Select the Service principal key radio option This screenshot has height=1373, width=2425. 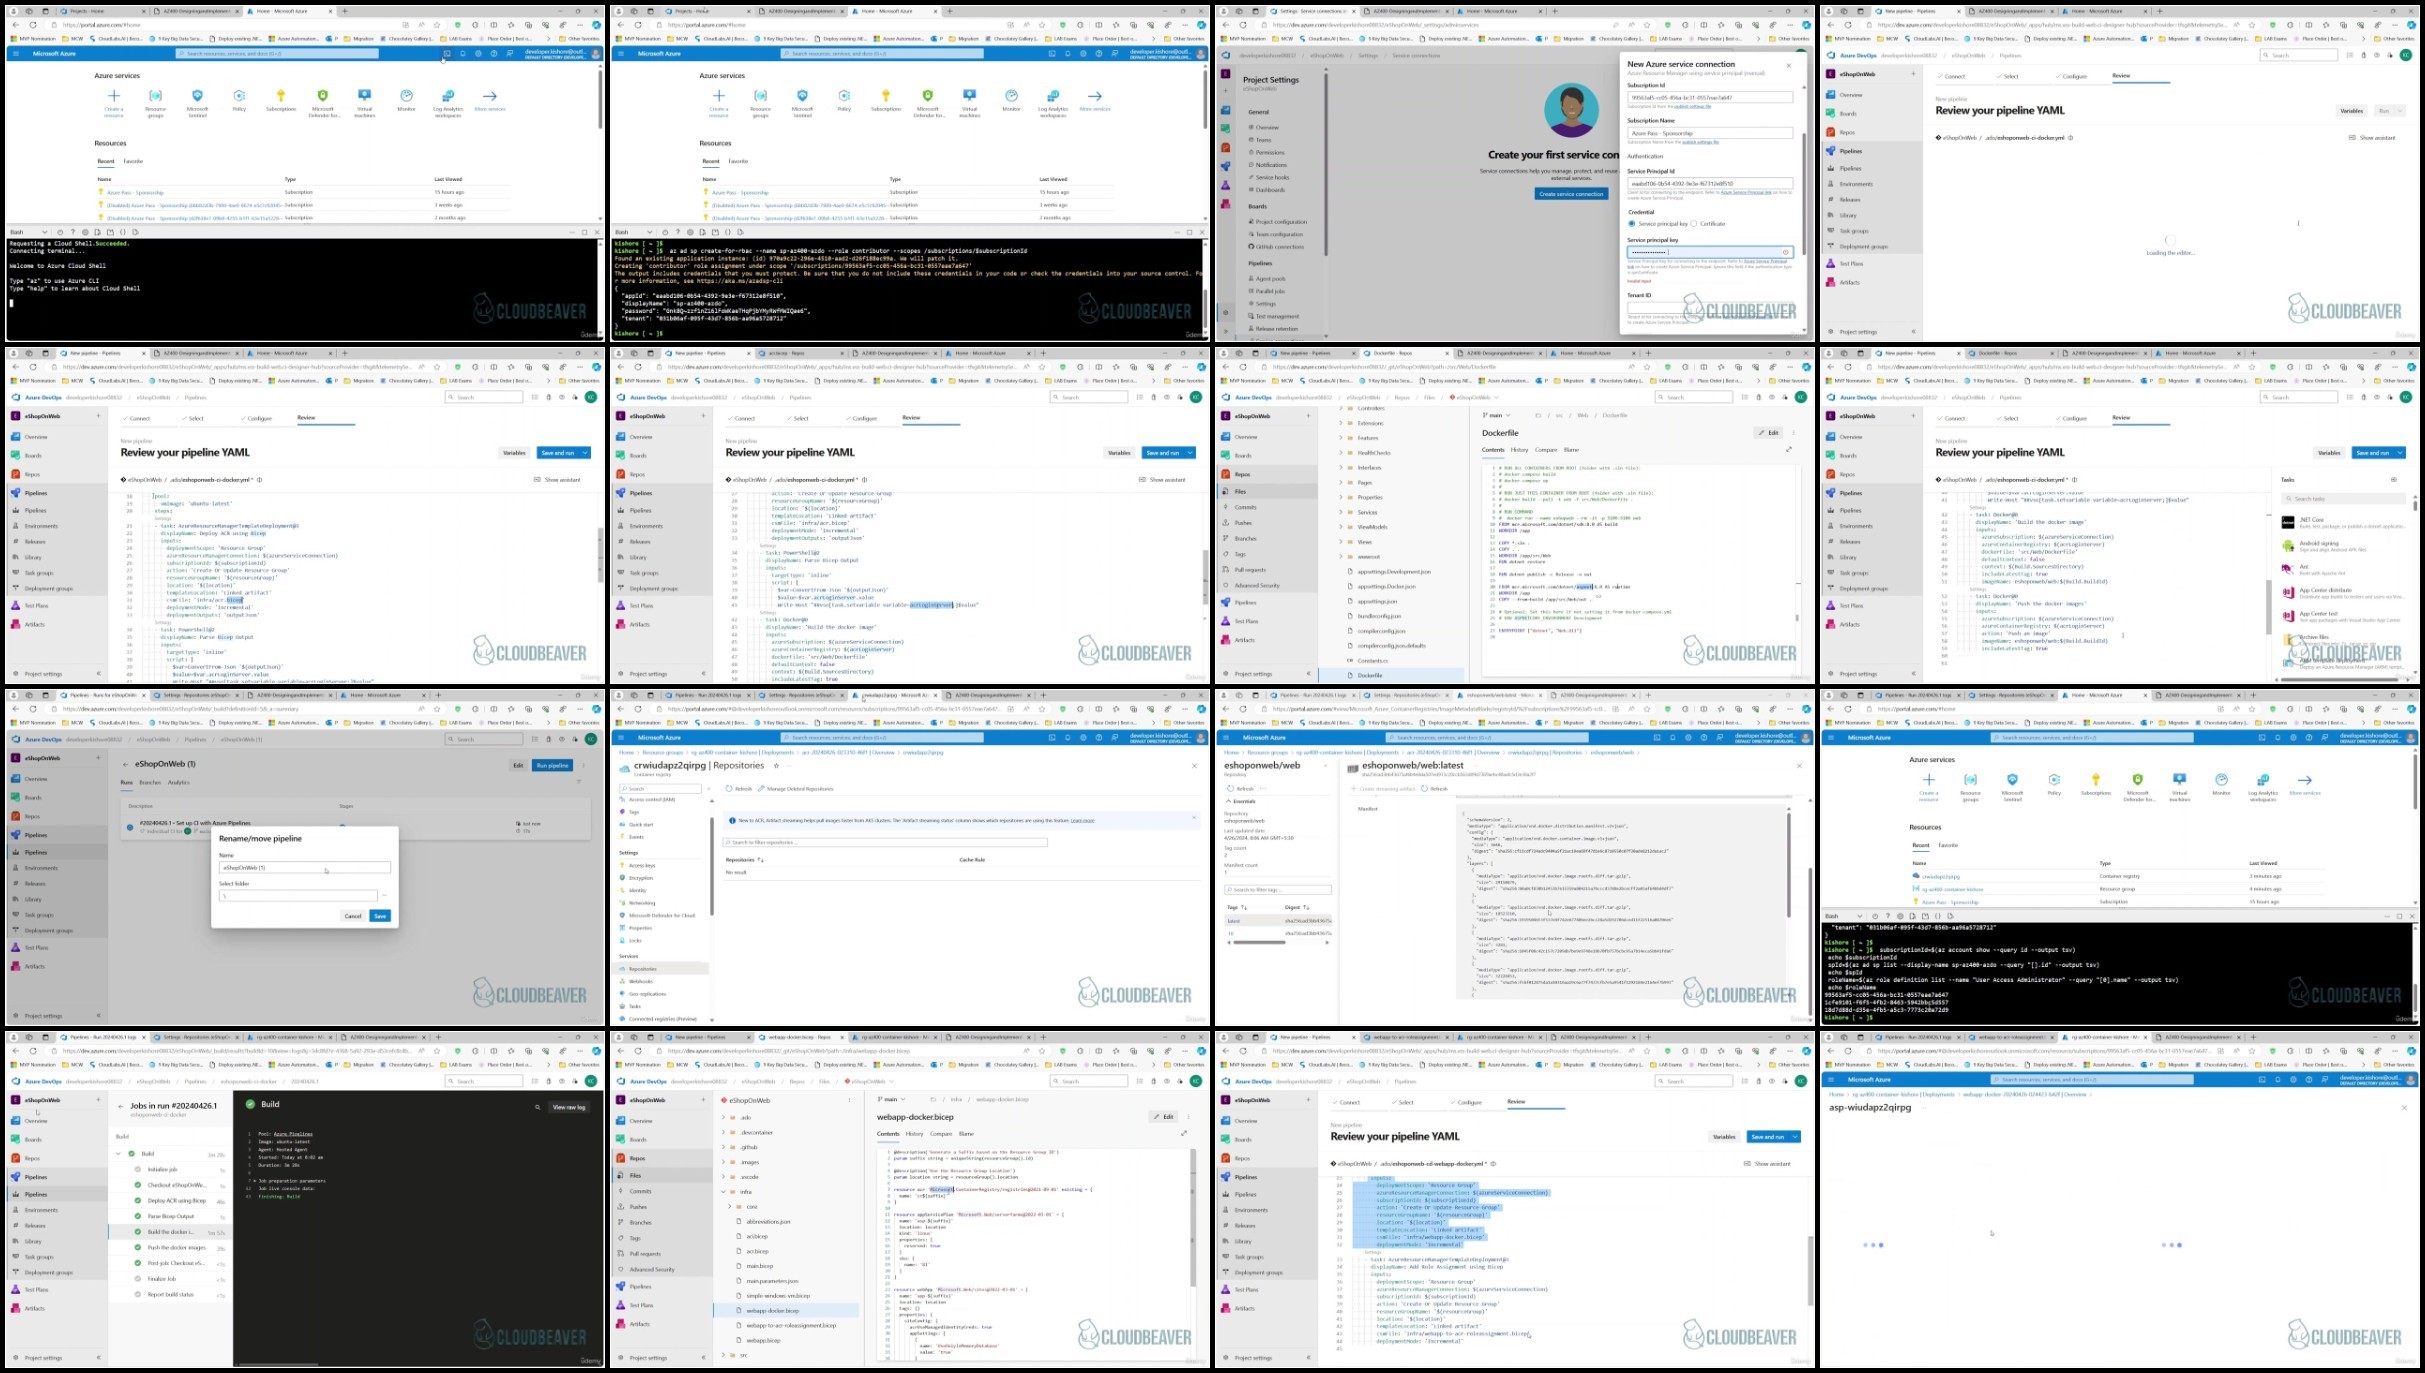[1632, 224]
